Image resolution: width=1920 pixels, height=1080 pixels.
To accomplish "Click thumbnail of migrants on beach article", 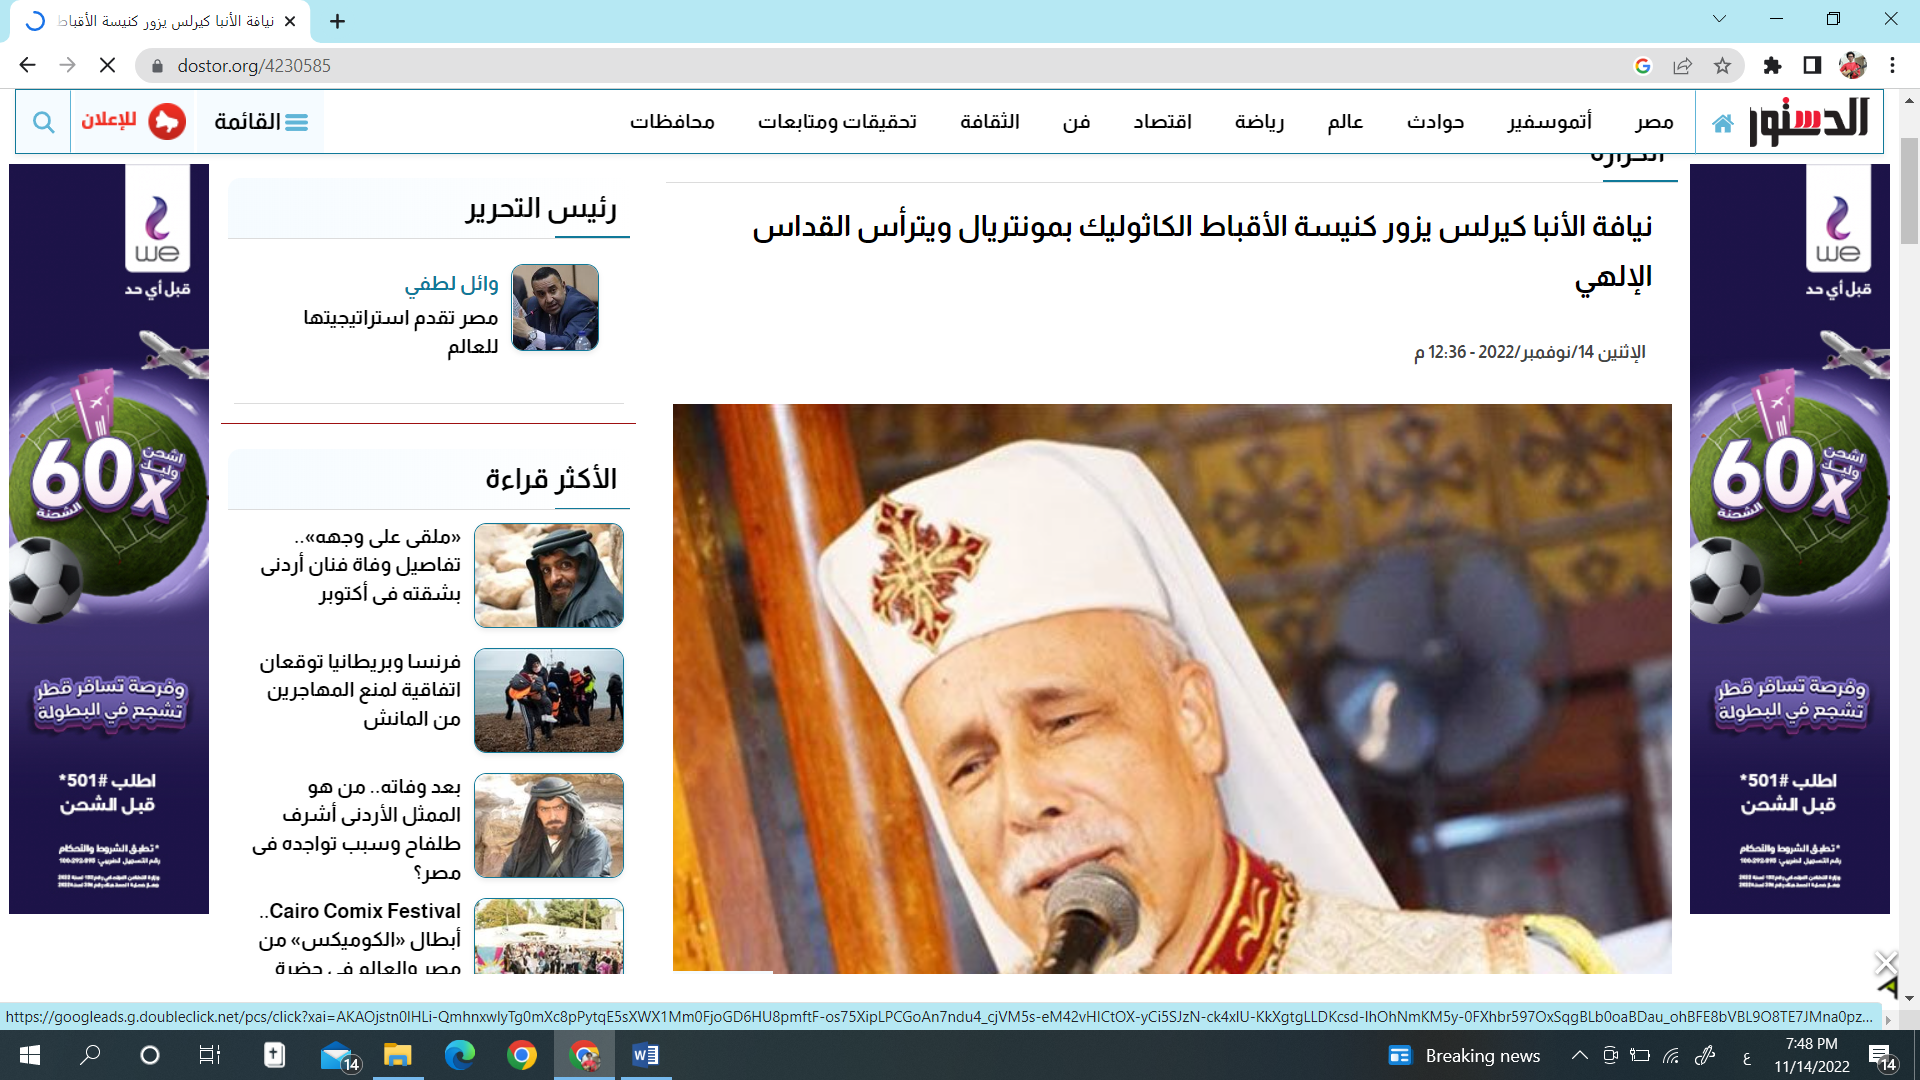I will click(x=549, y=701).
